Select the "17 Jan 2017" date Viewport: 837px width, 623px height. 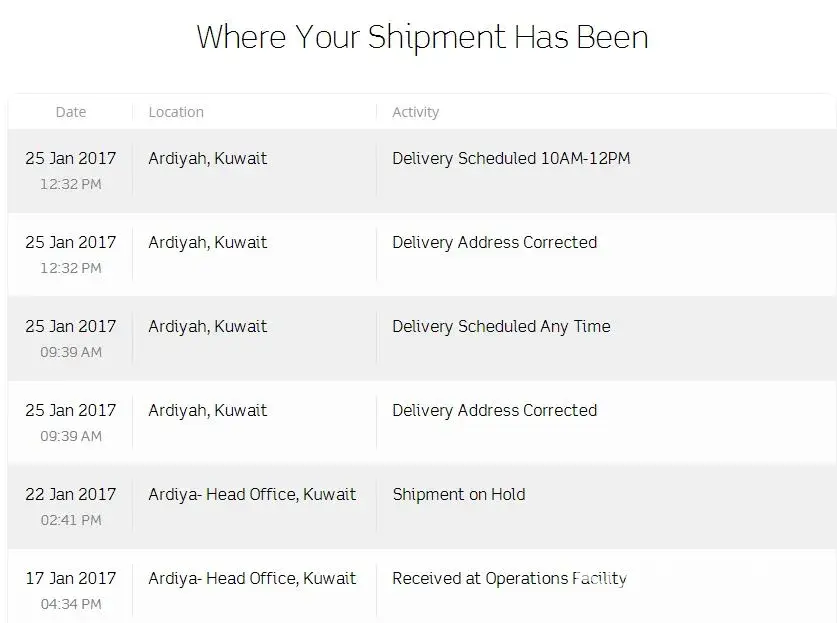[x=71, y=578]
